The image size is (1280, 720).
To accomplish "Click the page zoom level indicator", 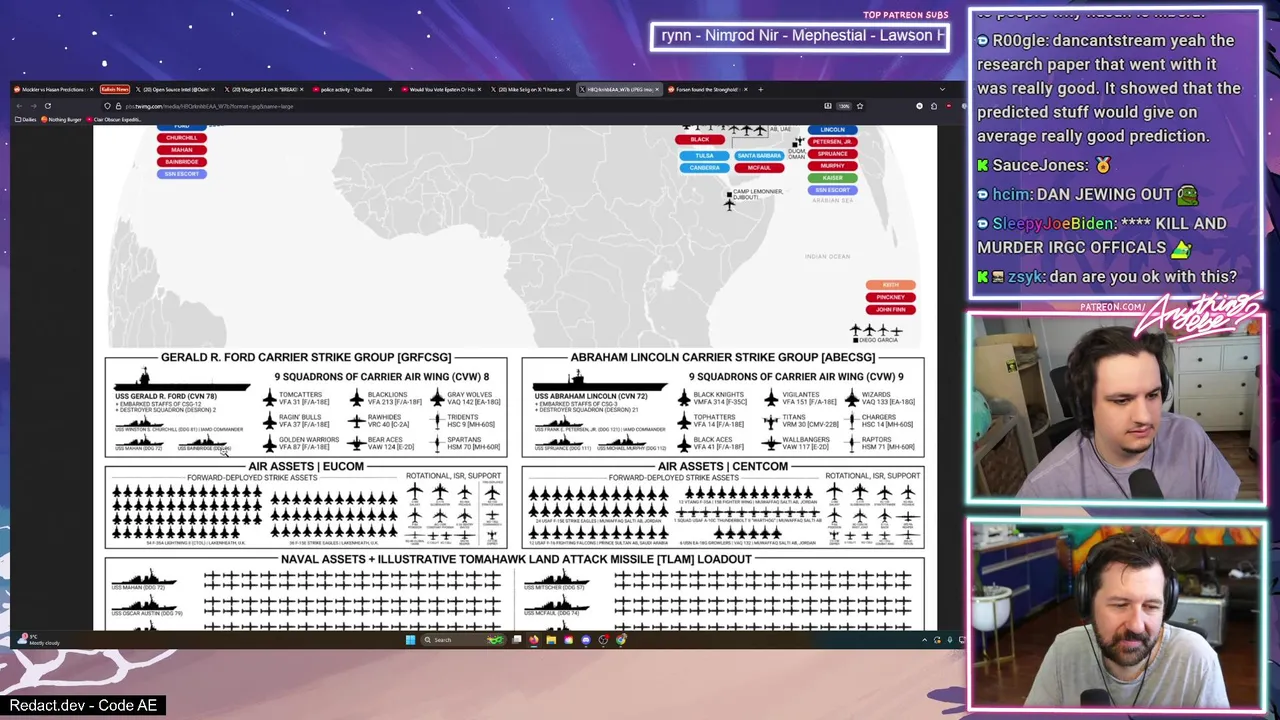I will click(x=844, y=106).
